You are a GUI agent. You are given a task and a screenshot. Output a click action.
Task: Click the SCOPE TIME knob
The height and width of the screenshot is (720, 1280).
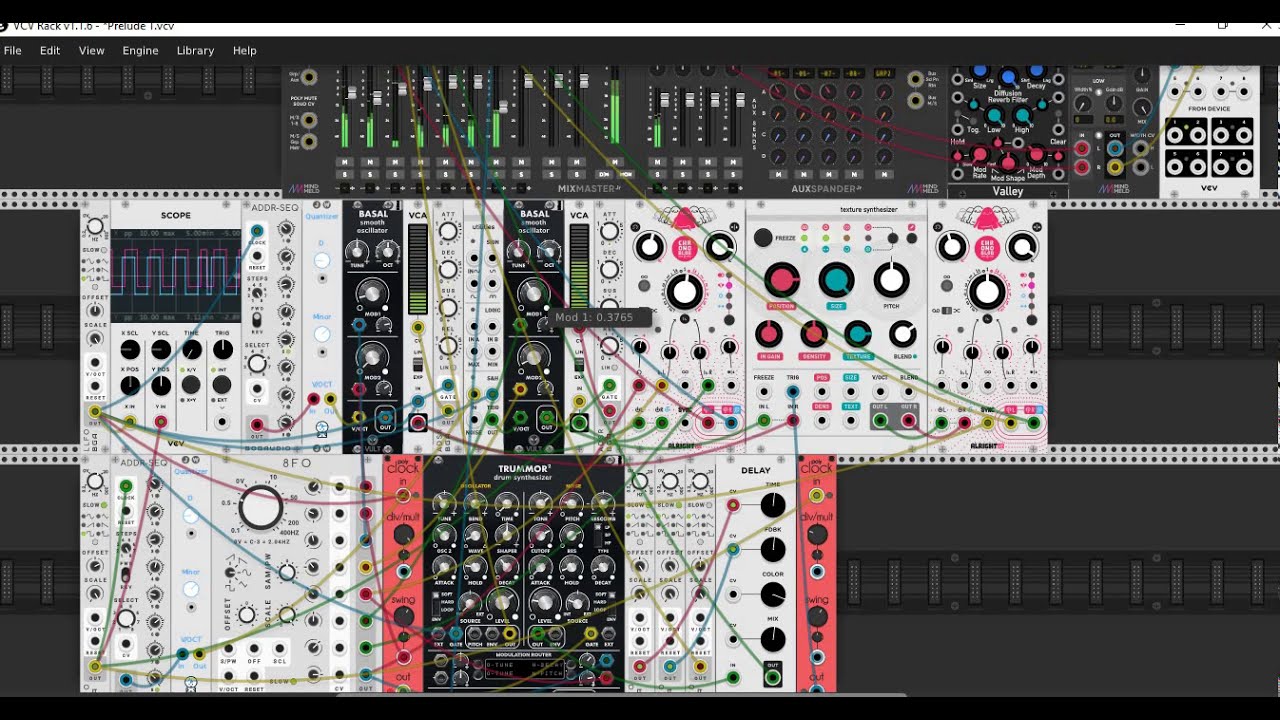tap(191, 350)
